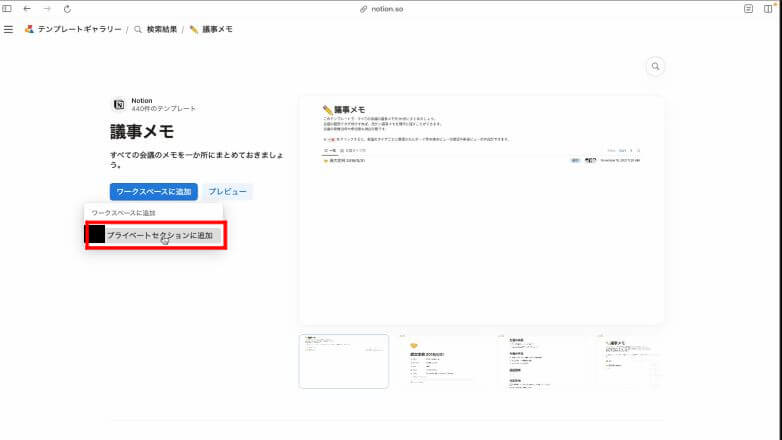Screen dimensions: 782x440
Task: Open the circular search icon
Action: [655, 66]
